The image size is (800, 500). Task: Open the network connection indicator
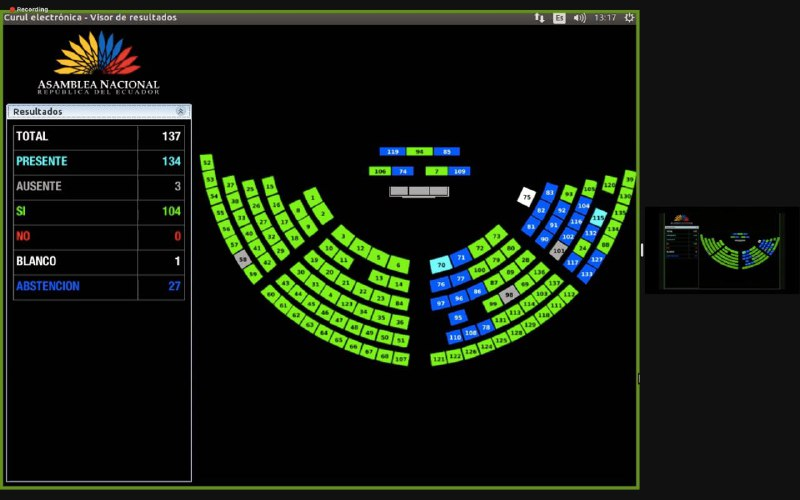click(539, 17)
